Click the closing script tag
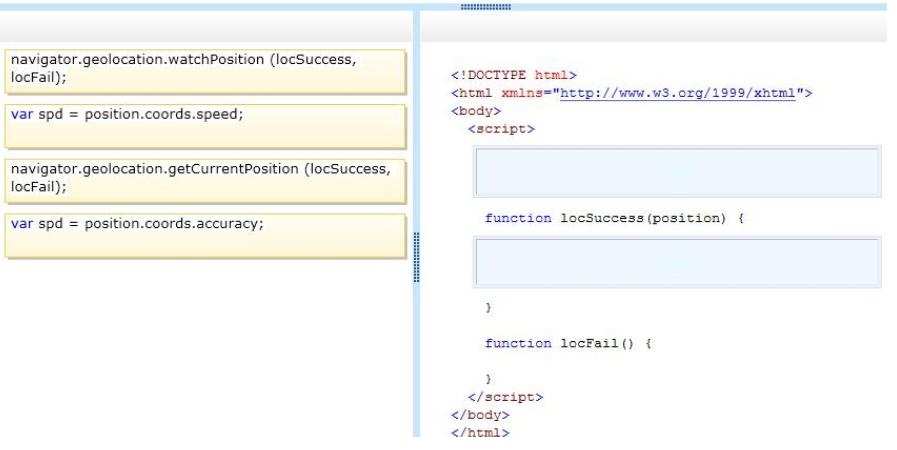The height and width of the screenshot is (450, 897). click(505, 397)
